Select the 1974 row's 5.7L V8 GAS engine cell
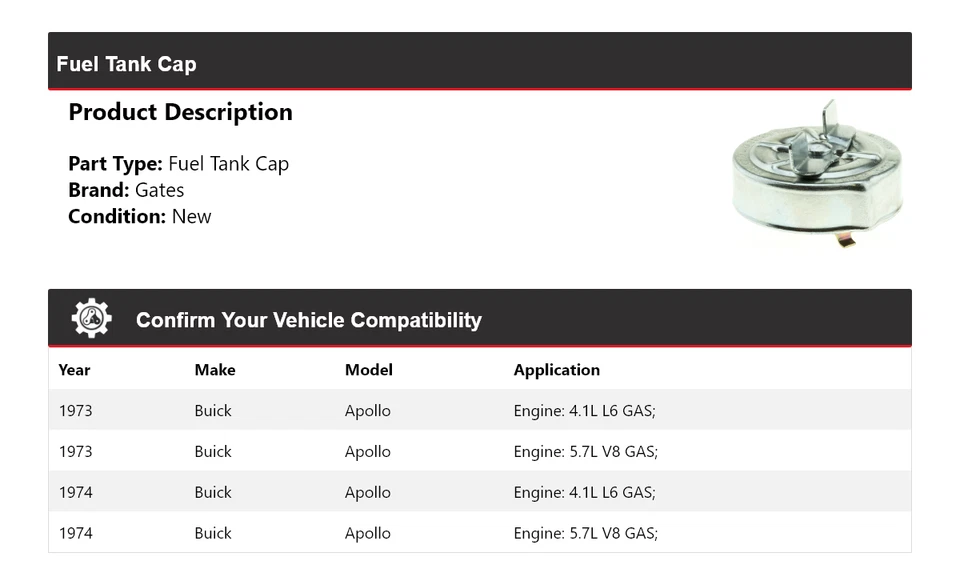 585,534
